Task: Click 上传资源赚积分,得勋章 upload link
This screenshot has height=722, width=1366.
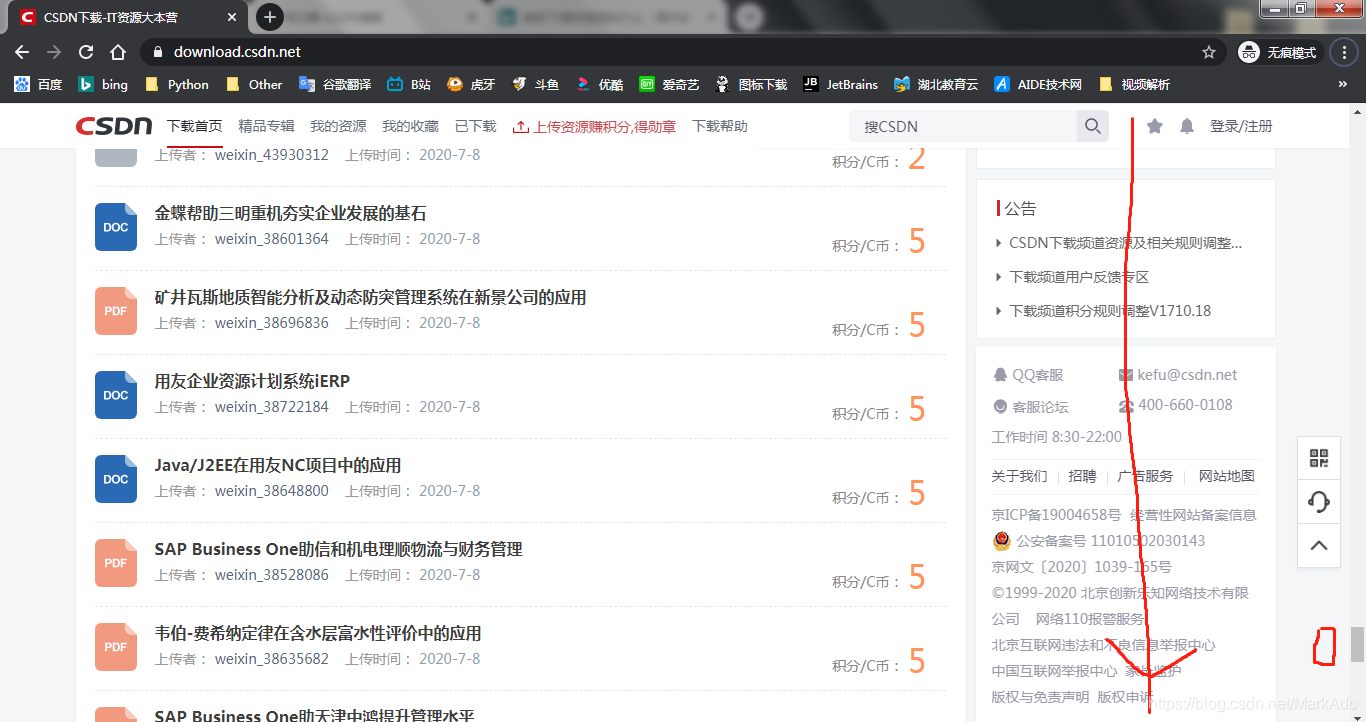Action: coord(594,126)
